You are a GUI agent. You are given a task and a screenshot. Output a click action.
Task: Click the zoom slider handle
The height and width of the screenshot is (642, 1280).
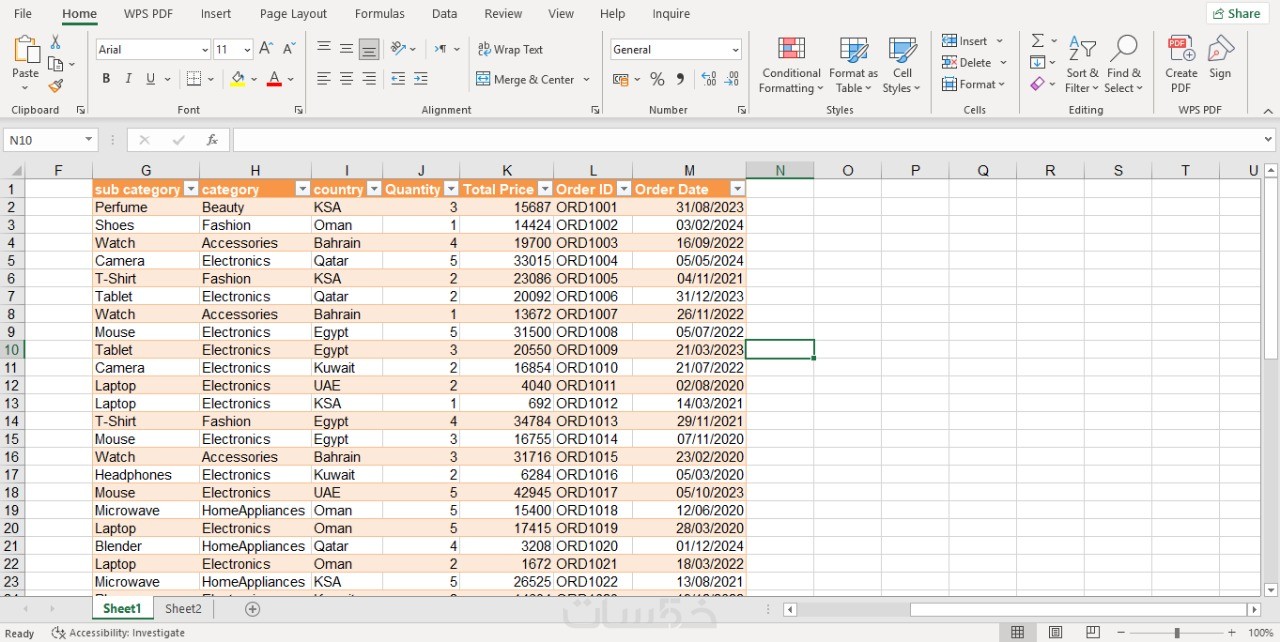pos(1177,633)
